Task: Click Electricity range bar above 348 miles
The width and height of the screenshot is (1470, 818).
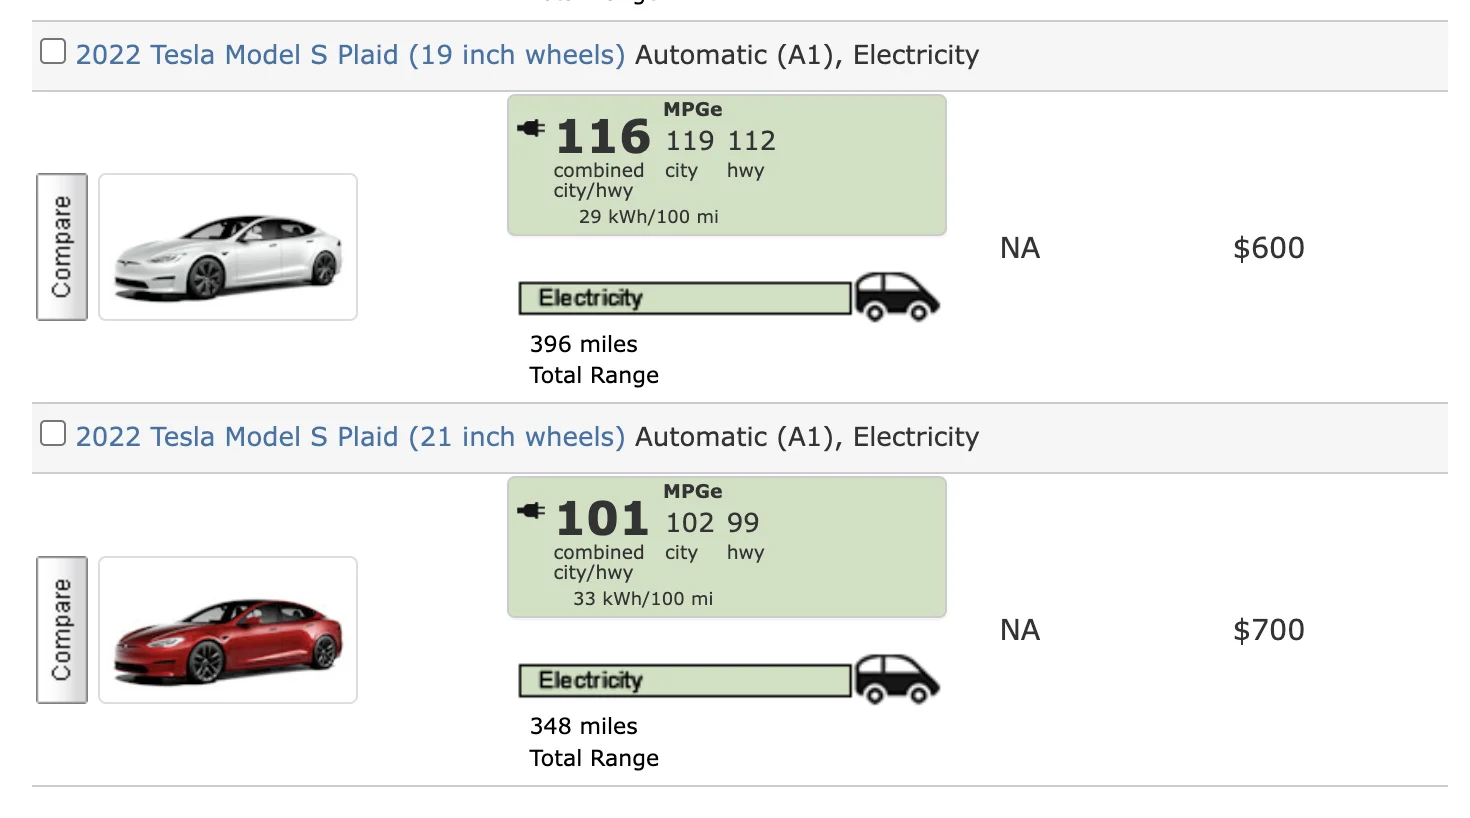Action: [685, 681]
